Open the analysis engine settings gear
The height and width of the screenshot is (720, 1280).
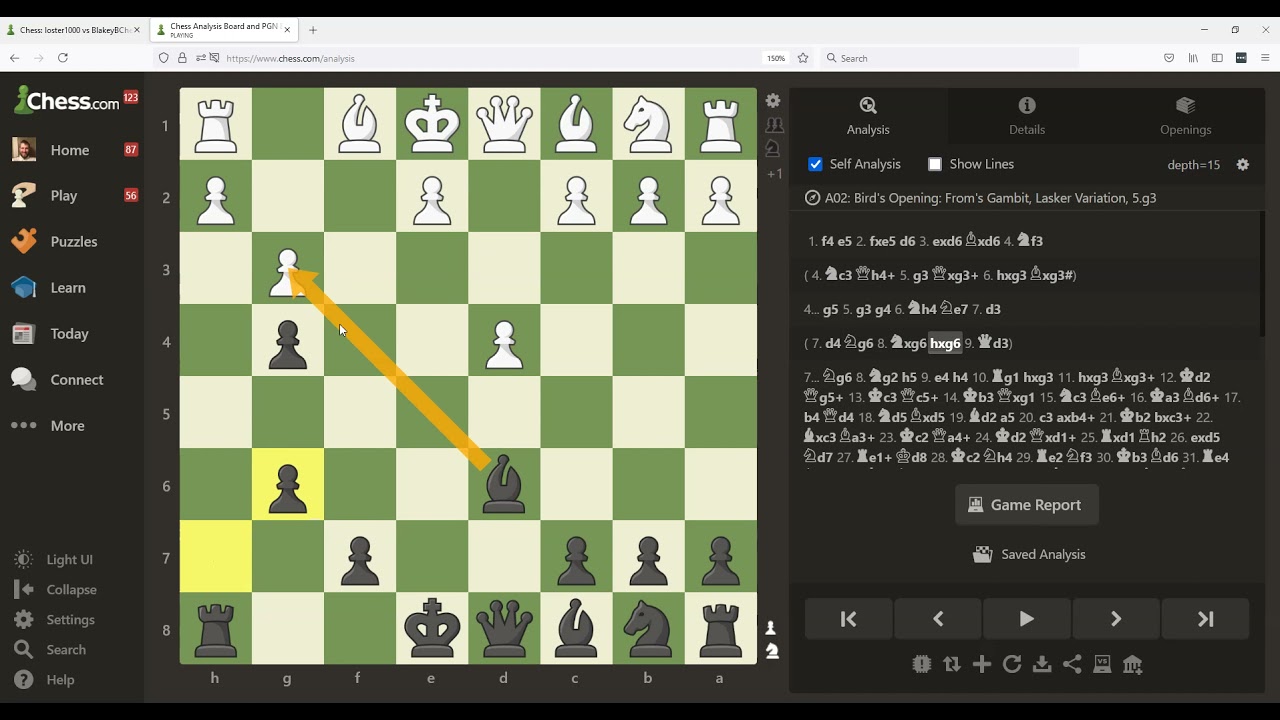click(1242, 165)
